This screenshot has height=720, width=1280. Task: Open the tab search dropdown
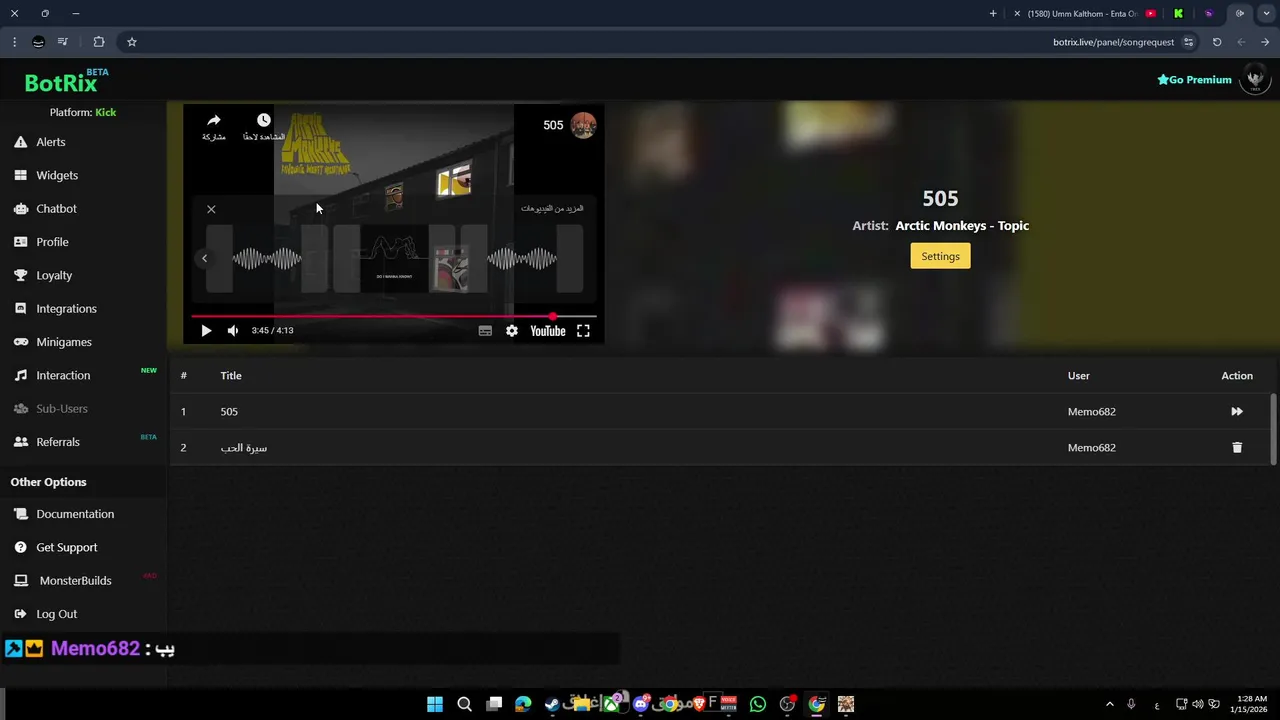click(x=1265, y=14)
